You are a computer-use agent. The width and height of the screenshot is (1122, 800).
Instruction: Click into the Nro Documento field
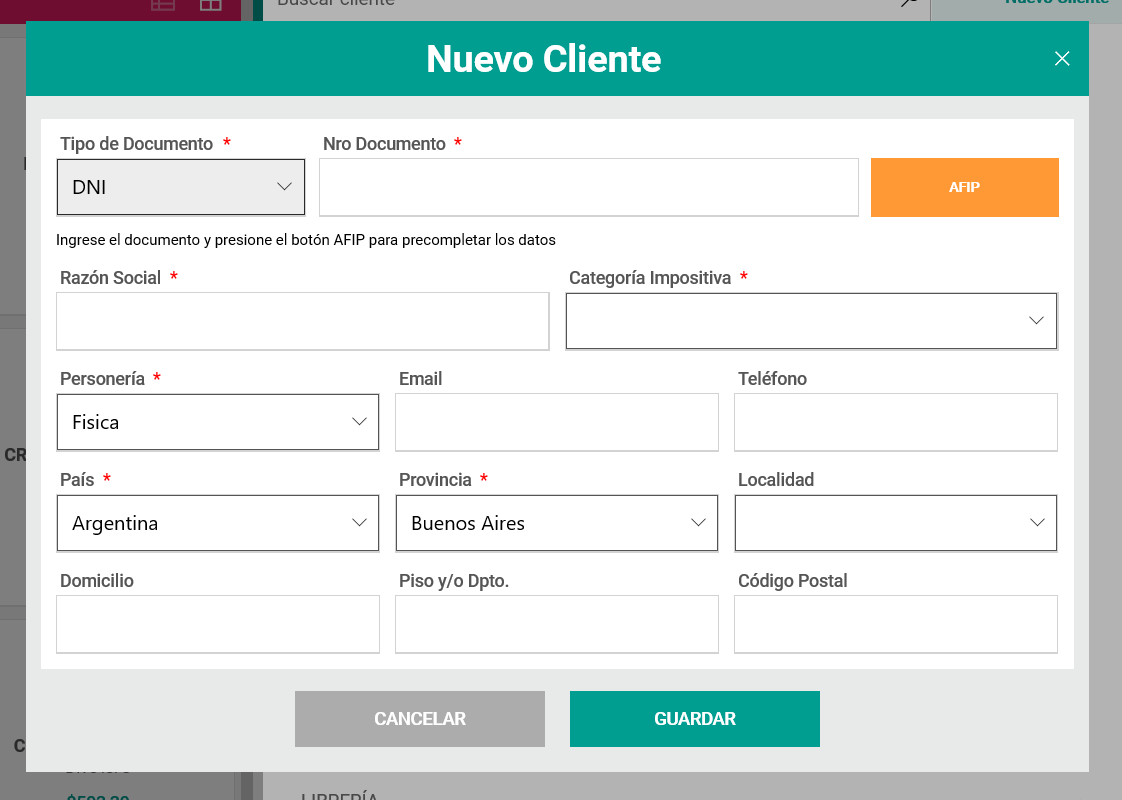588,187
